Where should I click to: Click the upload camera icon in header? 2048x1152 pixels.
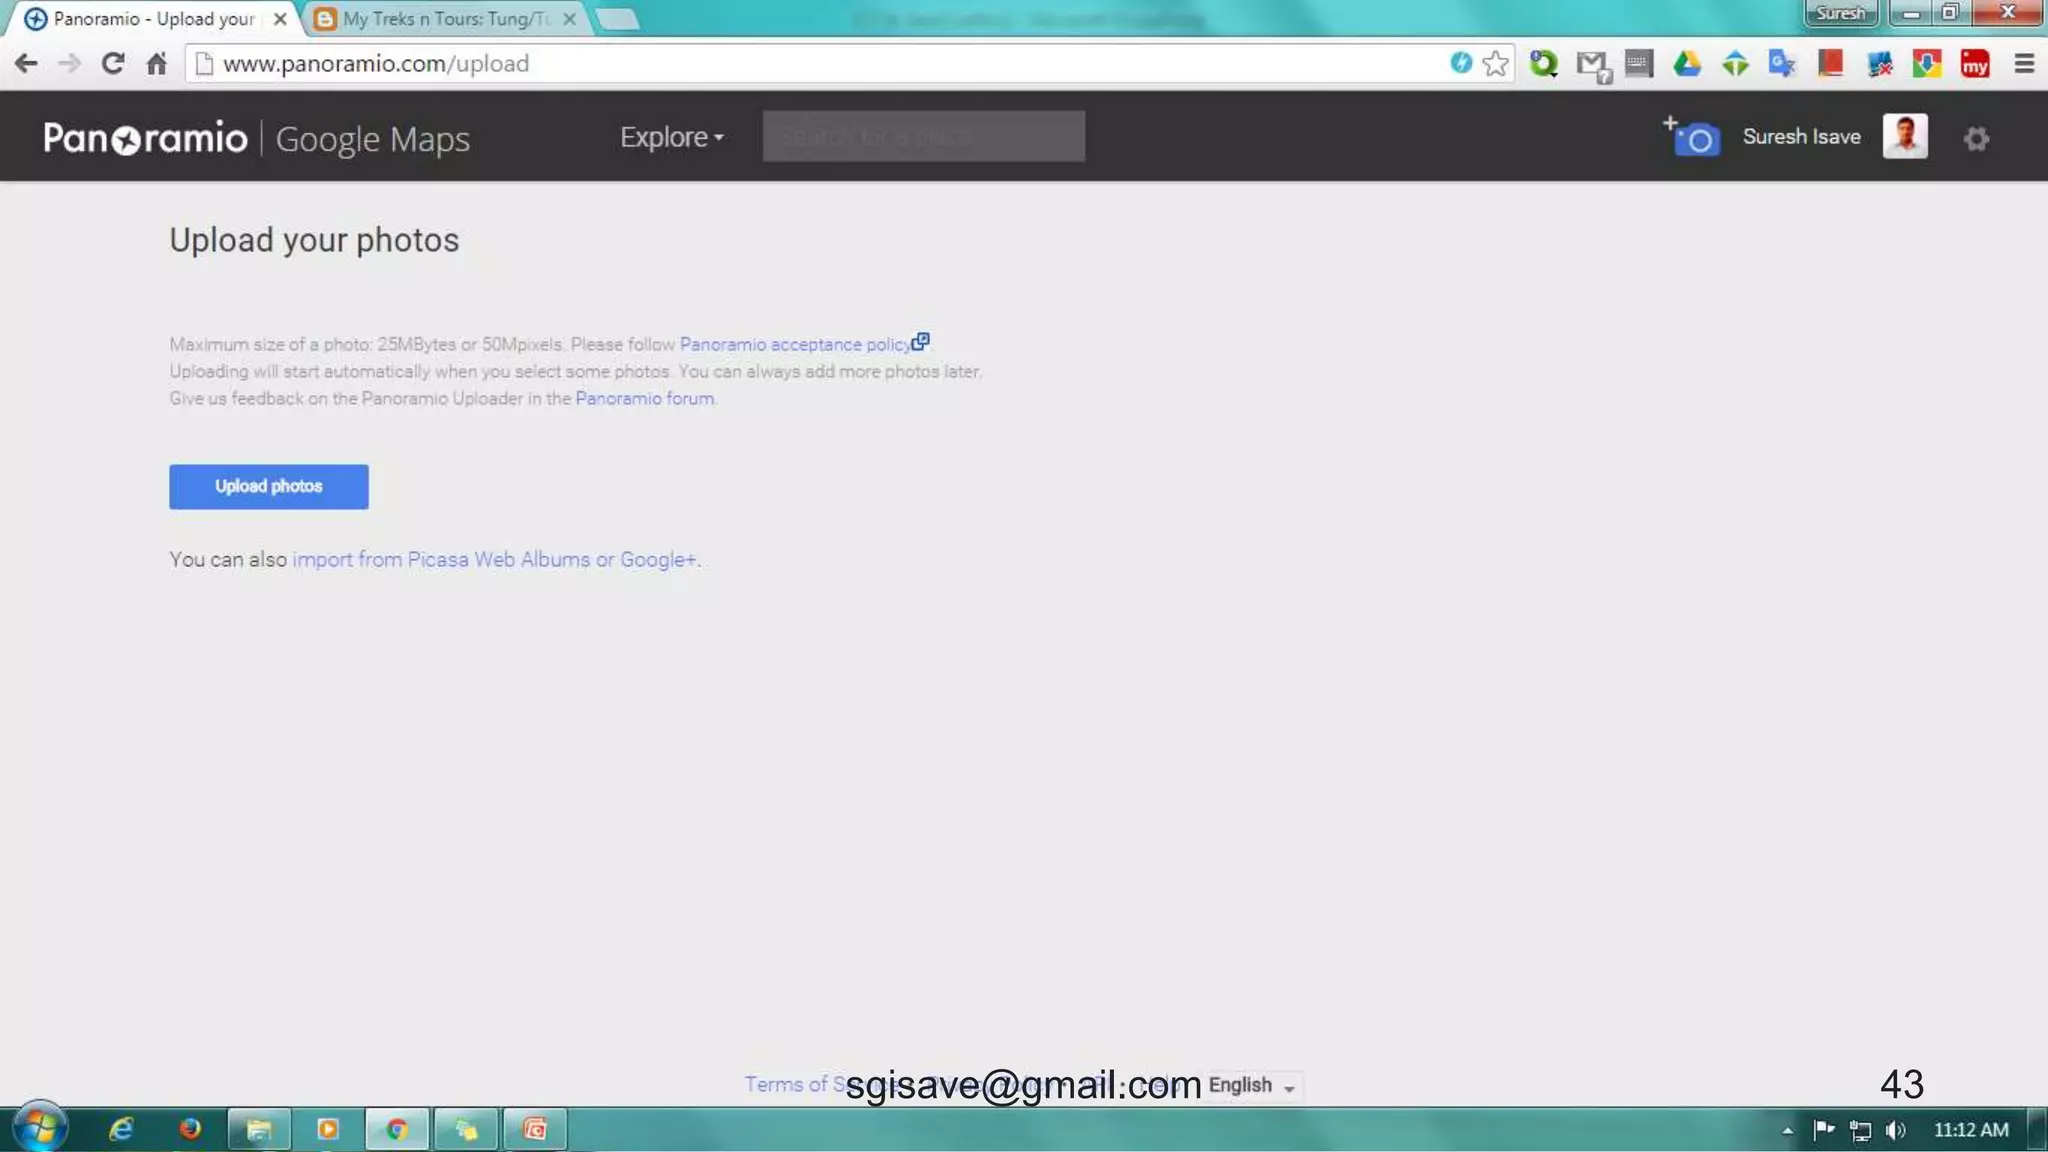click(x=1692, y=137)
